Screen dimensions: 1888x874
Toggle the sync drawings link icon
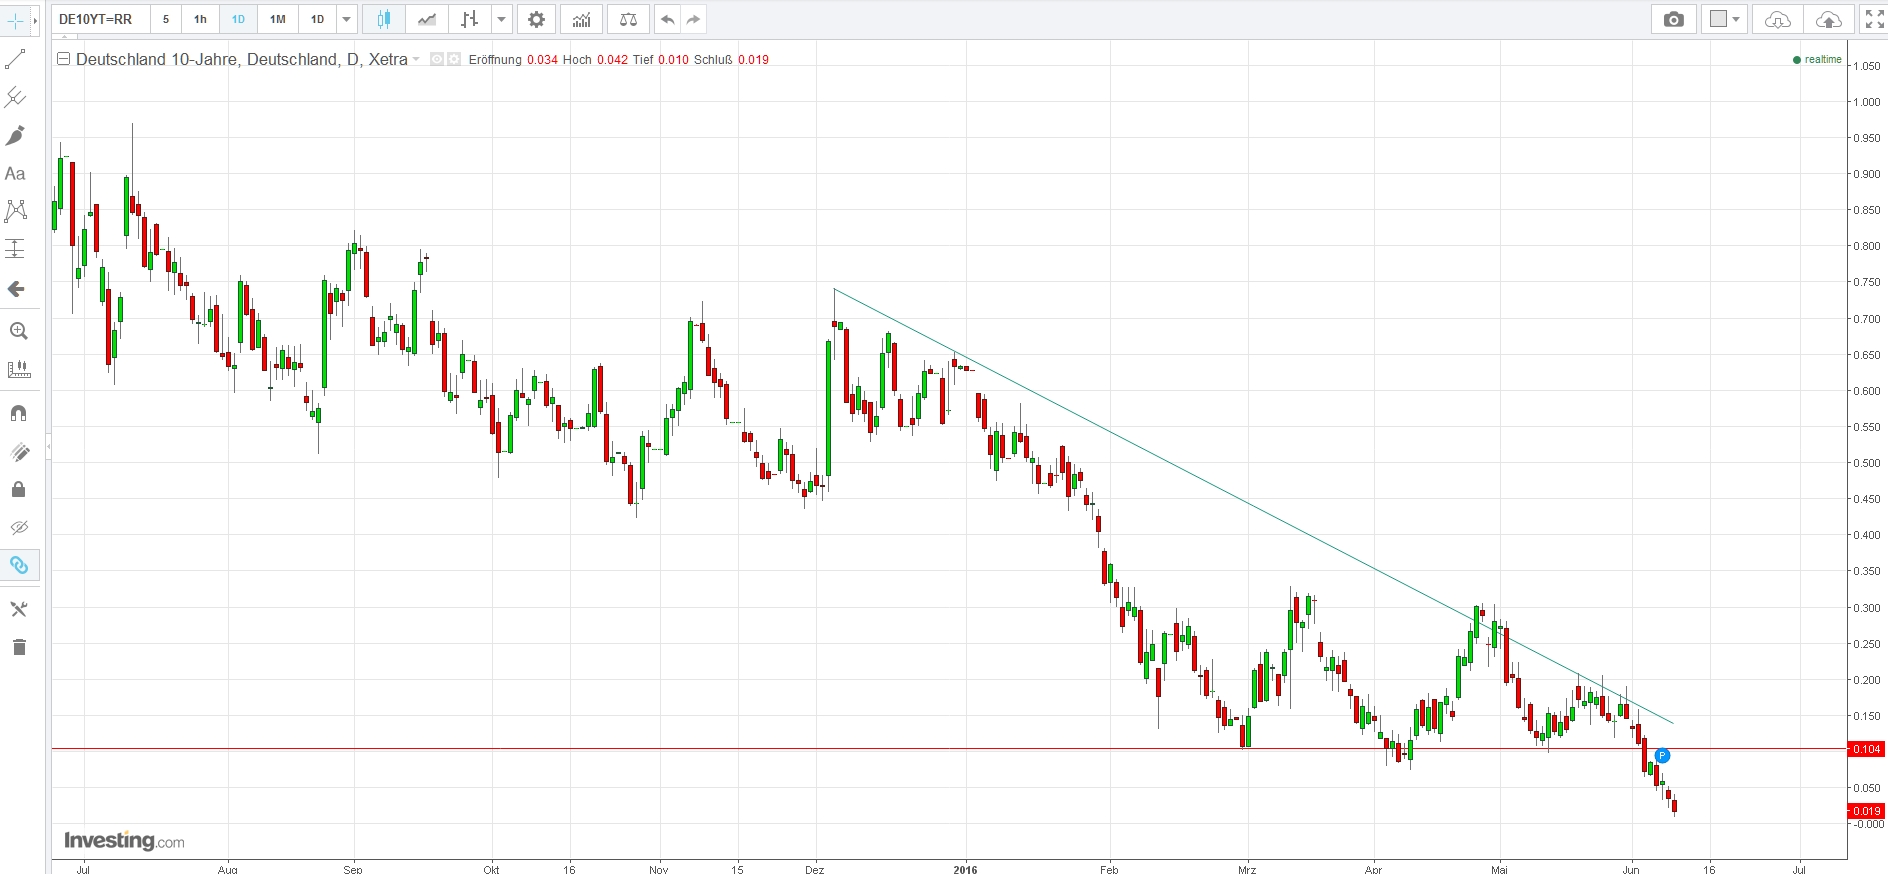pos(18,565)
